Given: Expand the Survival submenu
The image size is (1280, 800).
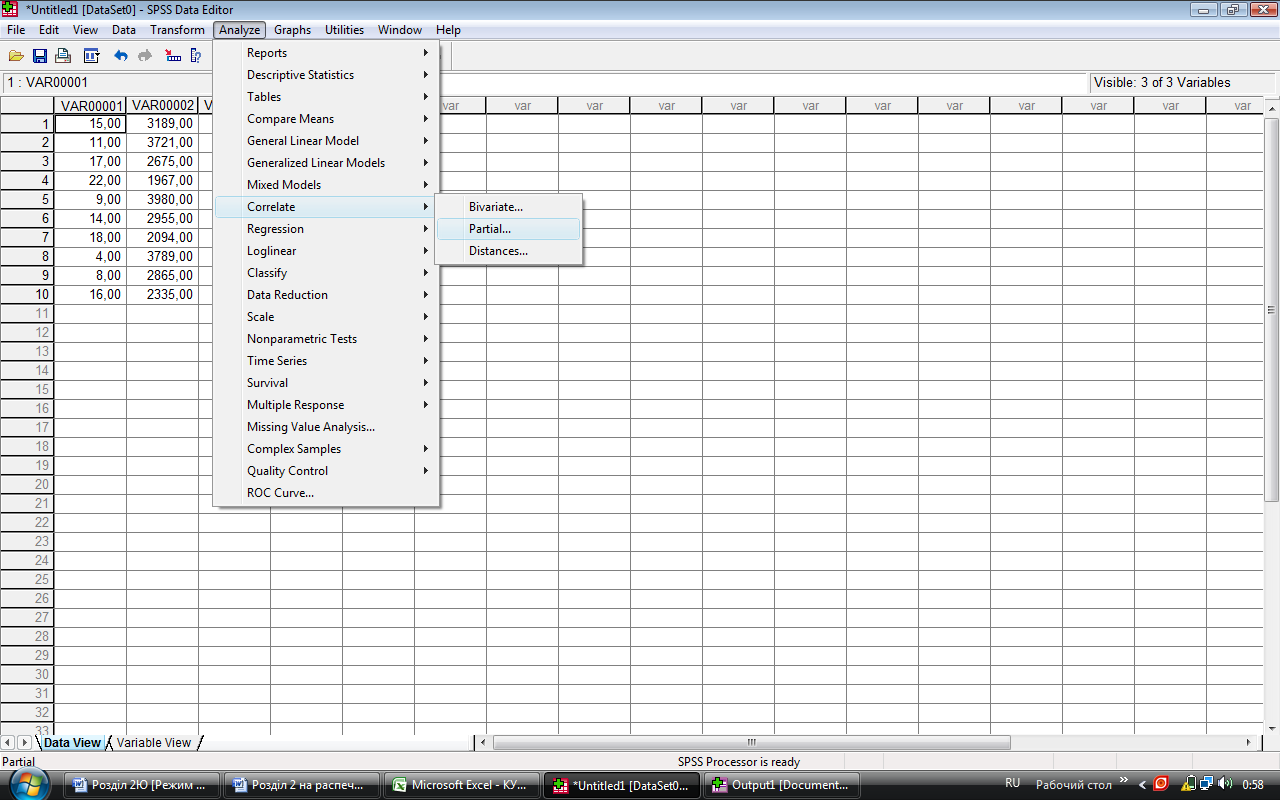Looking at the screenshot, I should [x=326, y=383].
